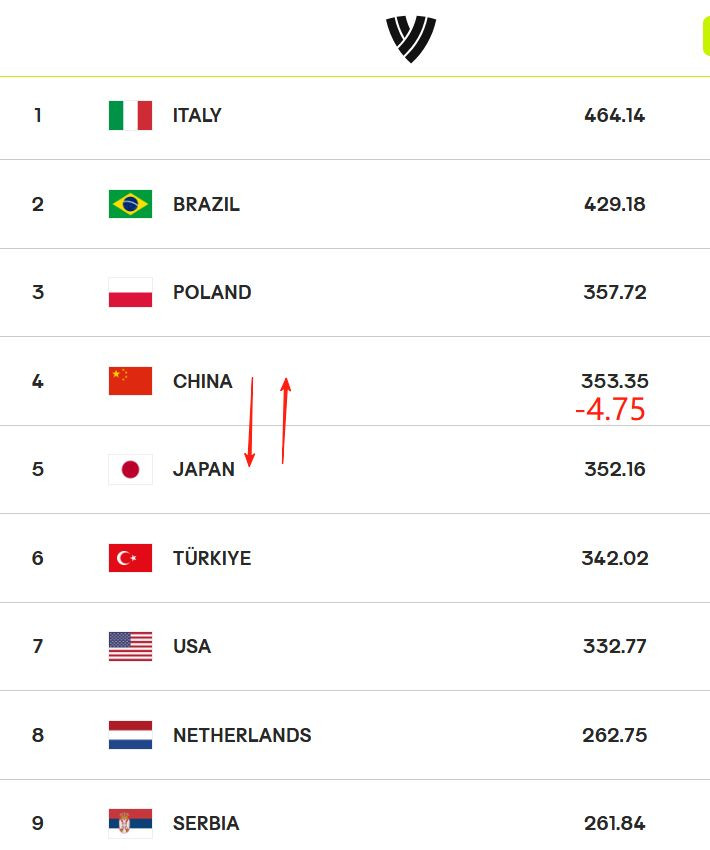710x850 pixels.
Task: Click the Türkiye flag icon
Action: coord(130,558)
